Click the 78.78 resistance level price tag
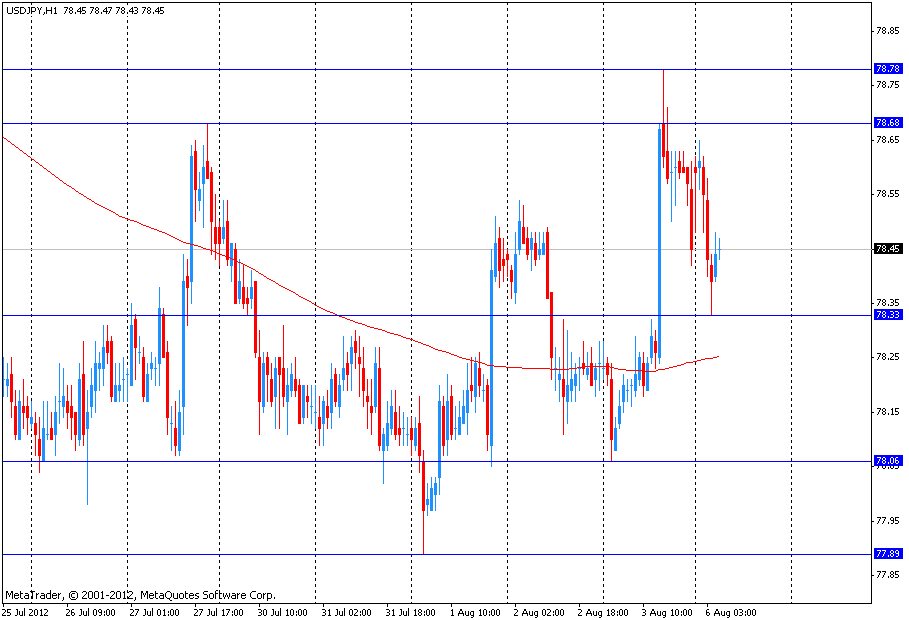Screen dimensions: 909x620 coord(888,69)
